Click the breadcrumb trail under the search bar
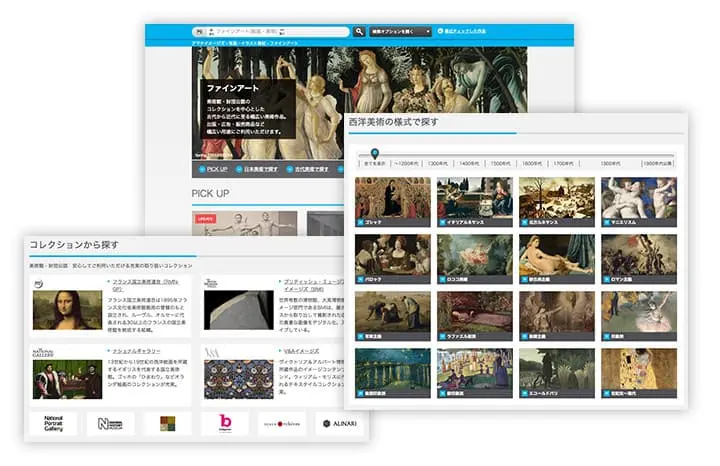This screenshot has width=720, height=466. [x=245, y=43]
